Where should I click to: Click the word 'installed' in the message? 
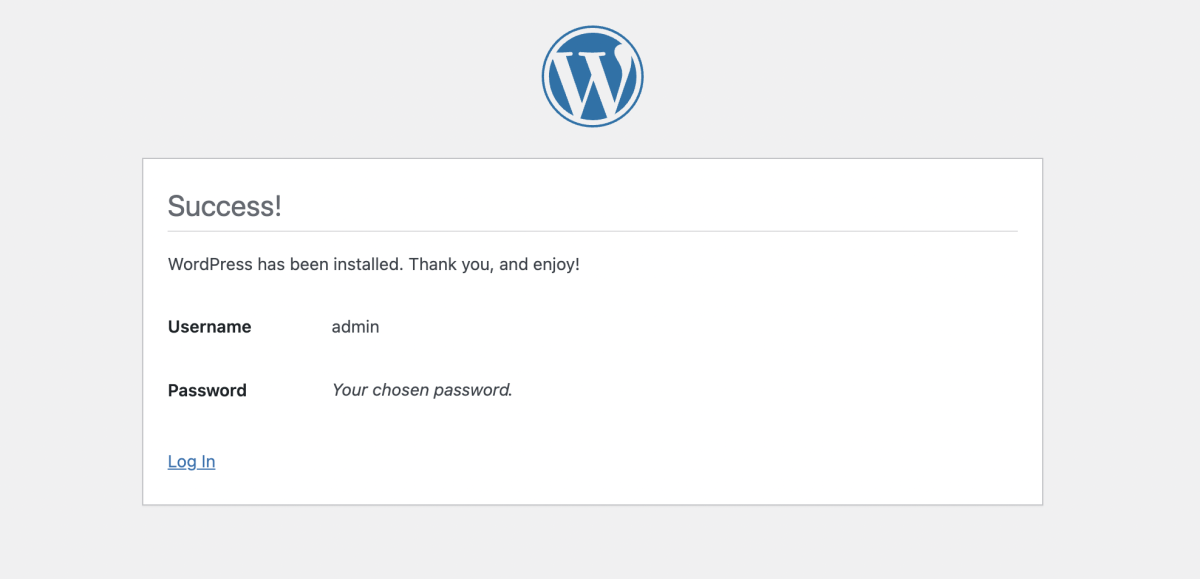(368, 265)
